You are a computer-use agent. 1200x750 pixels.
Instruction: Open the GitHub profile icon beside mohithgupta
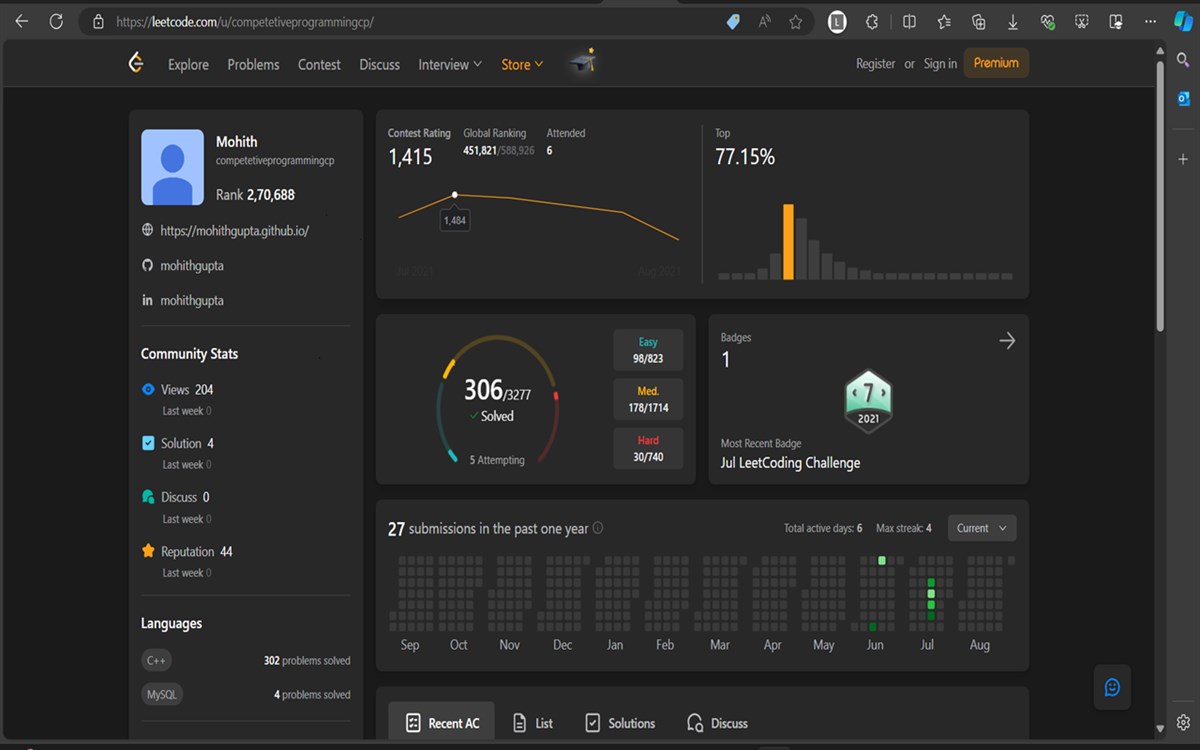(148, 265)
